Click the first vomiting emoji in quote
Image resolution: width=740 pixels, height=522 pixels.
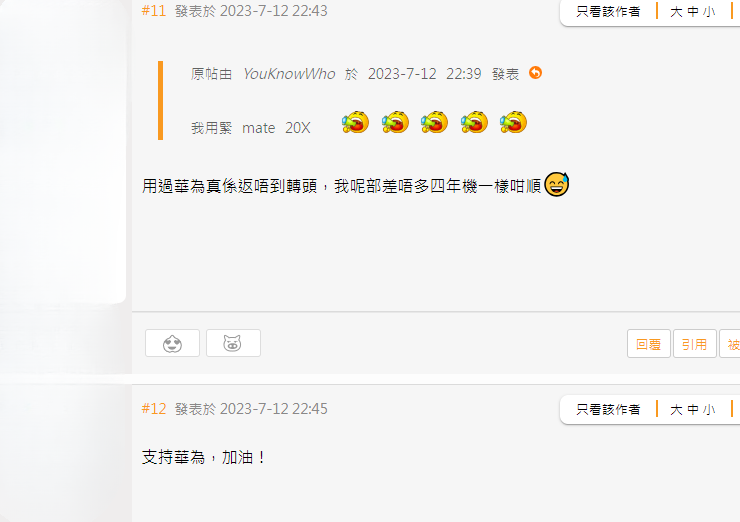click(355, 122)
